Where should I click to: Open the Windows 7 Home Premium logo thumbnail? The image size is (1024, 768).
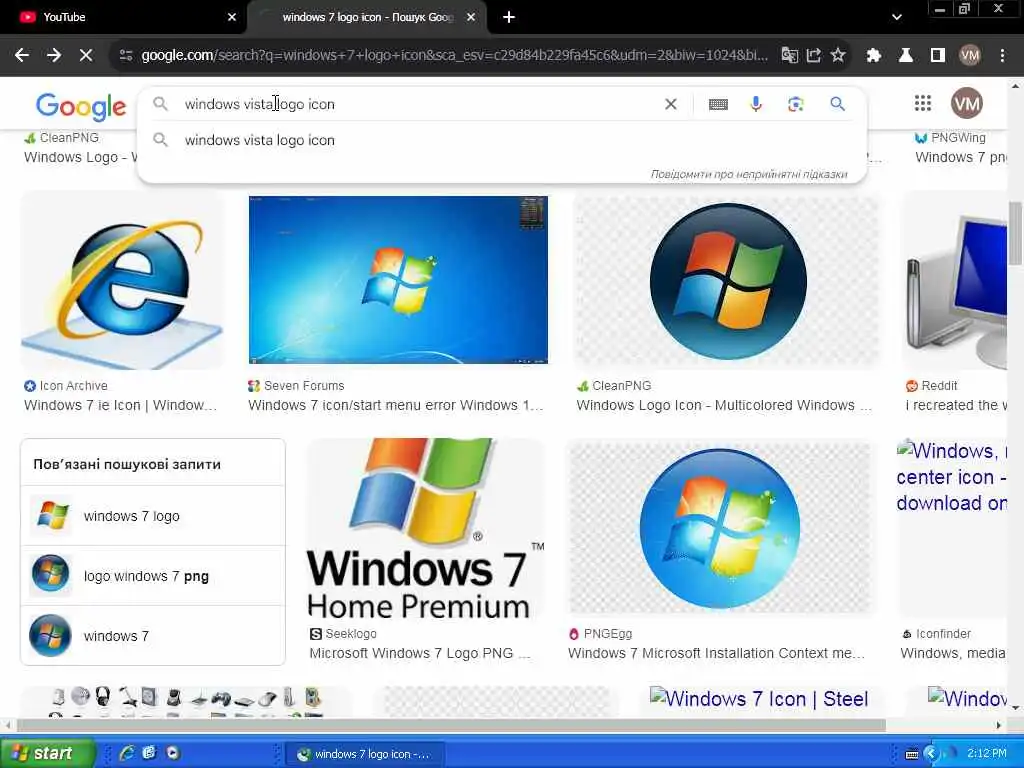coord(424,528)
